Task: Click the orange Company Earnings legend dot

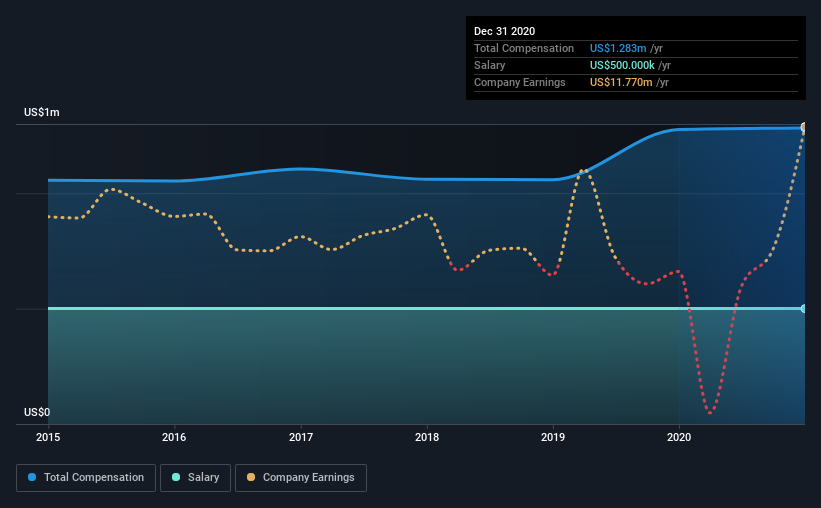Action: click(251, 477)
